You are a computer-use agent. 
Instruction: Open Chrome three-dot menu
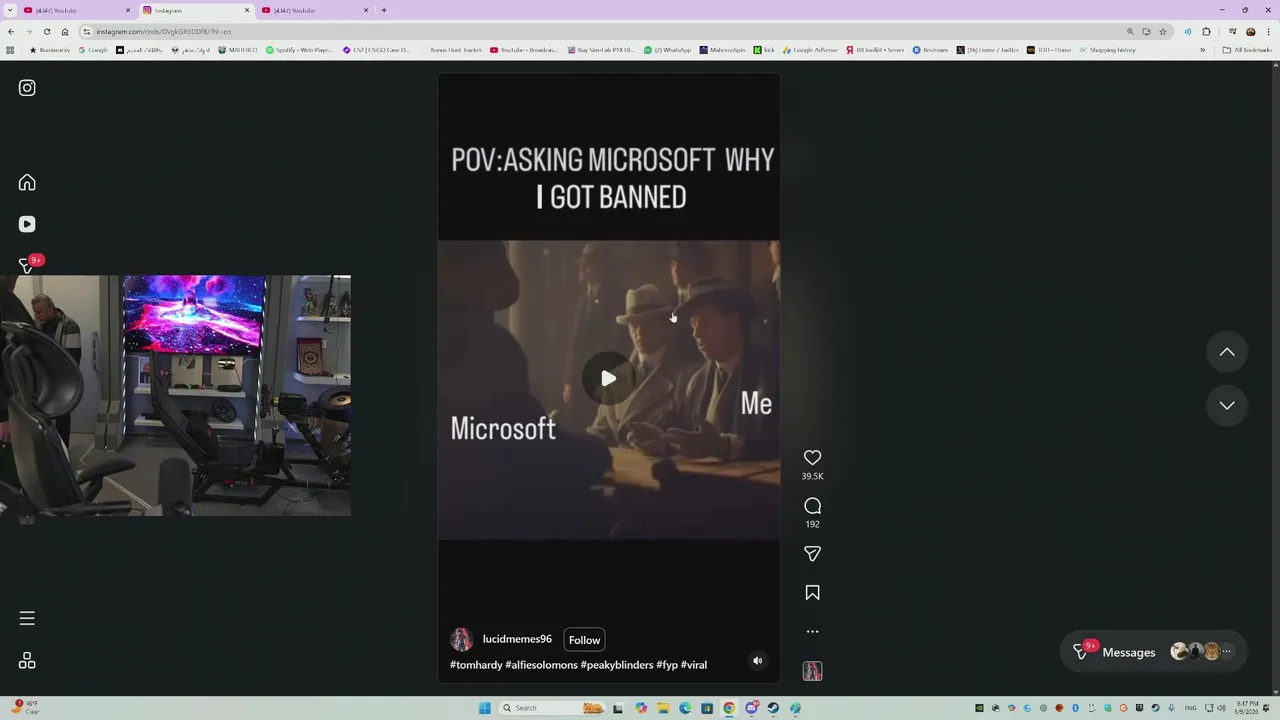tap(1269, 31)
